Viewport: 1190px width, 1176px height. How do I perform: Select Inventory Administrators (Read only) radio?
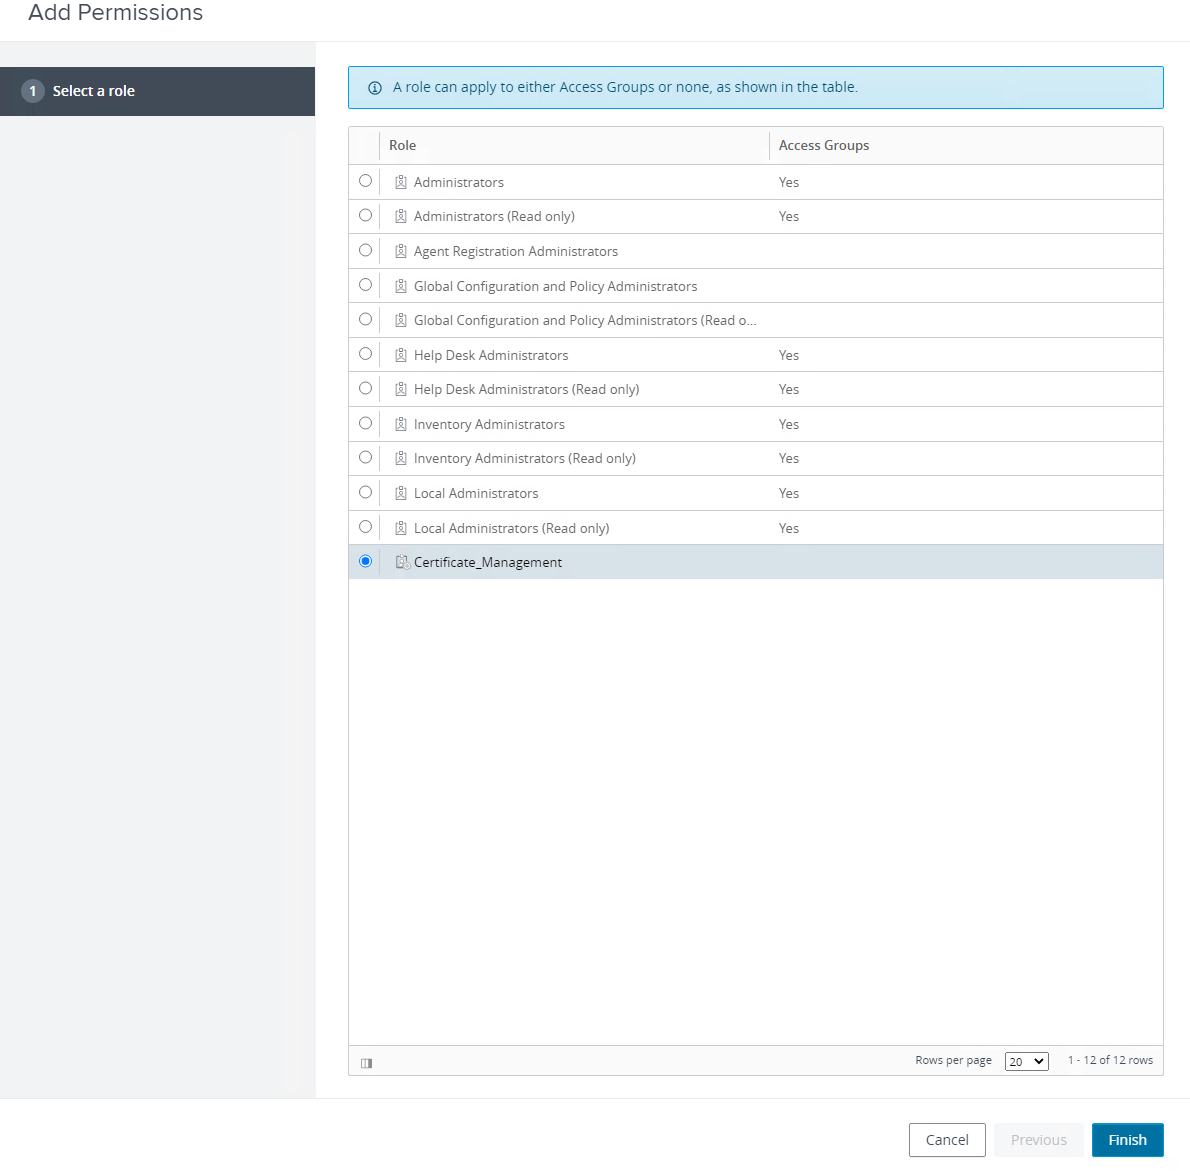(365, 458)
